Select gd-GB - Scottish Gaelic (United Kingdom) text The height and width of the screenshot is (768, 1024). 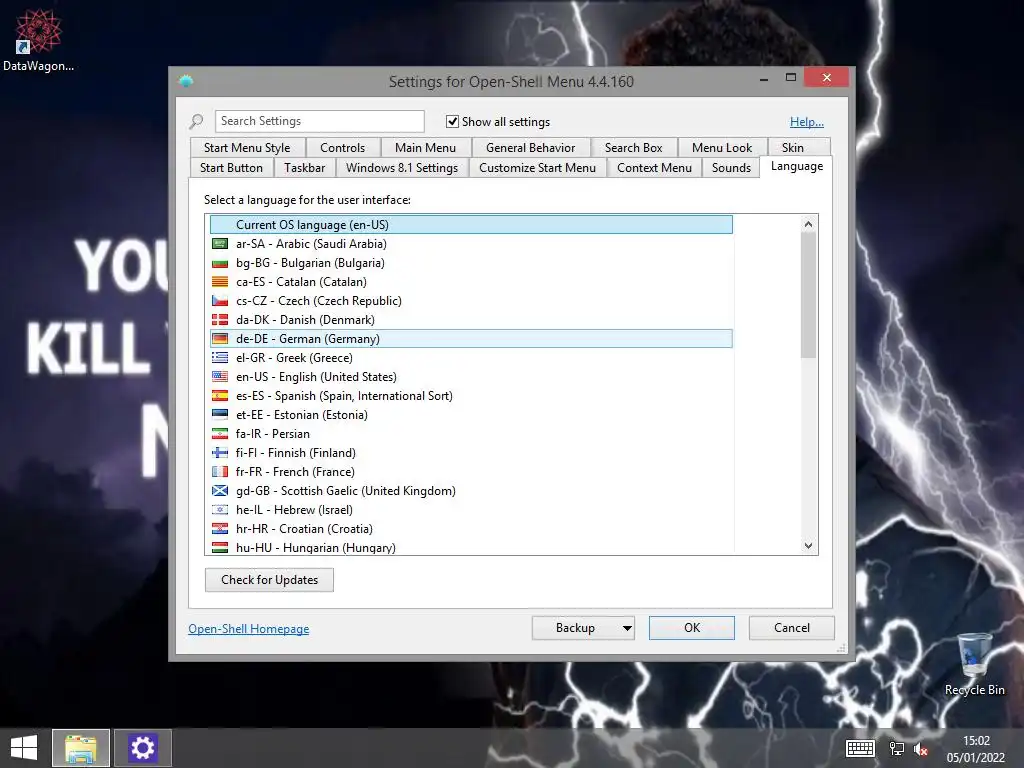click(345, 490)
